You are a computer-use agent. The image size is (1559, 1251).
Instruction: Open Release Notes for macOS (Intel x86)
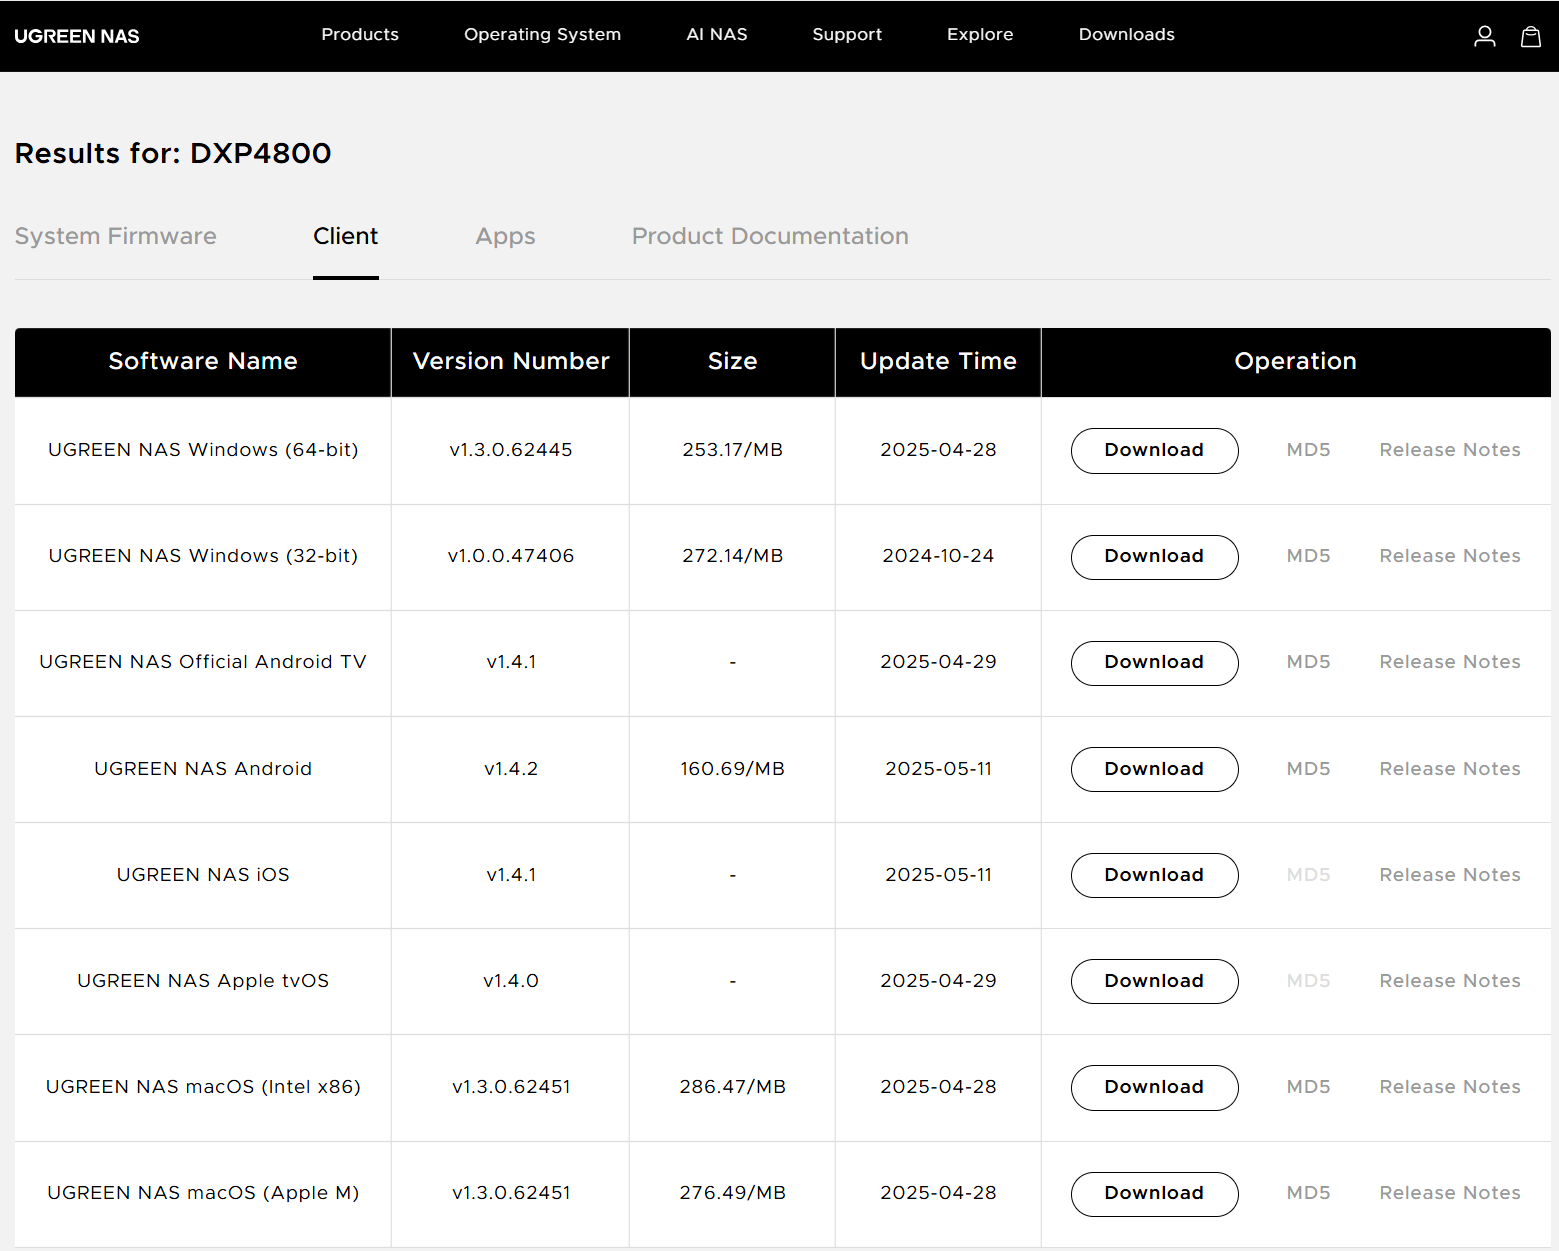click(x=1450, y=1087)
